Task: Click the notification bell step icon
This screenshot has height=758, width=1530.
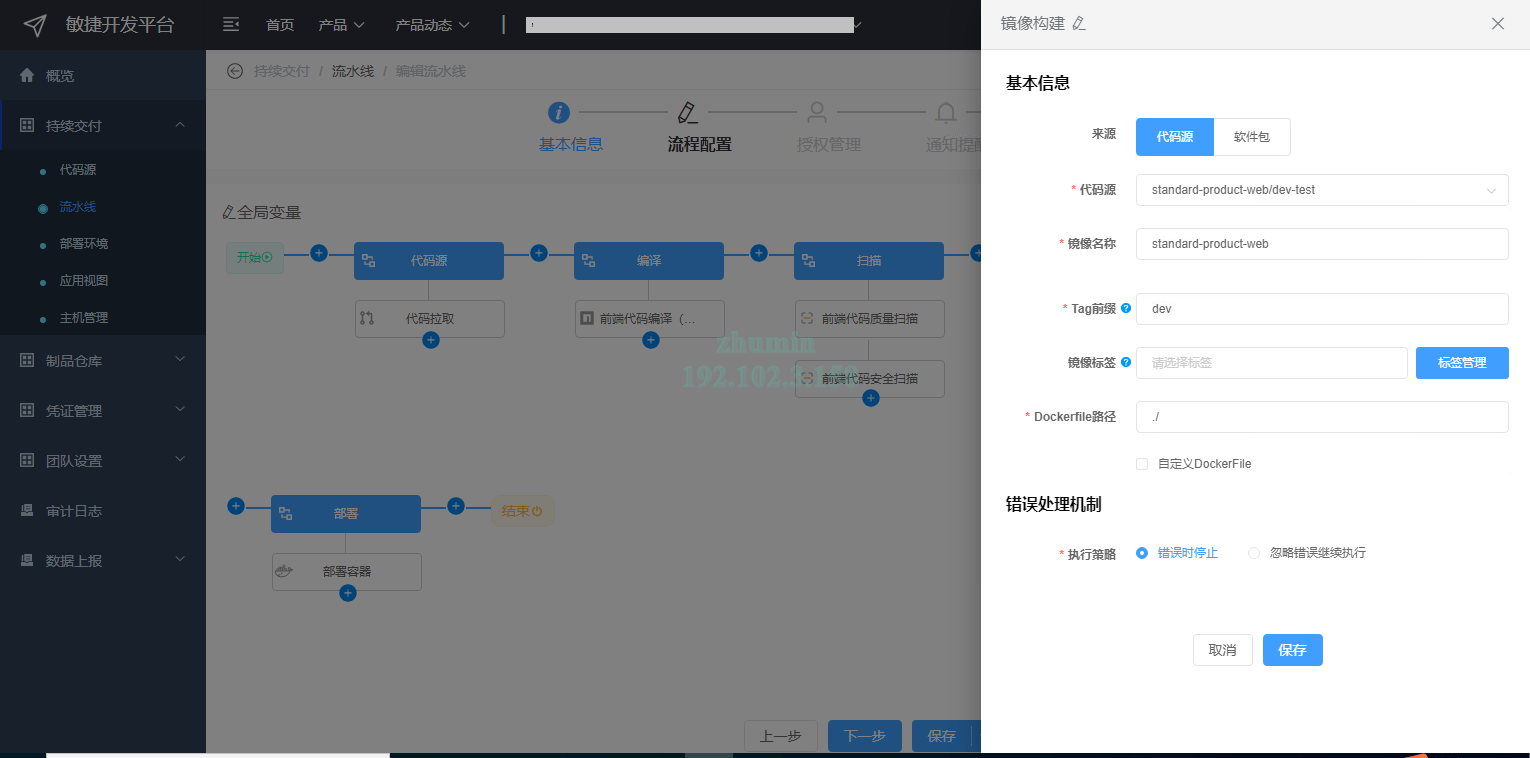Action: (946, 112)
